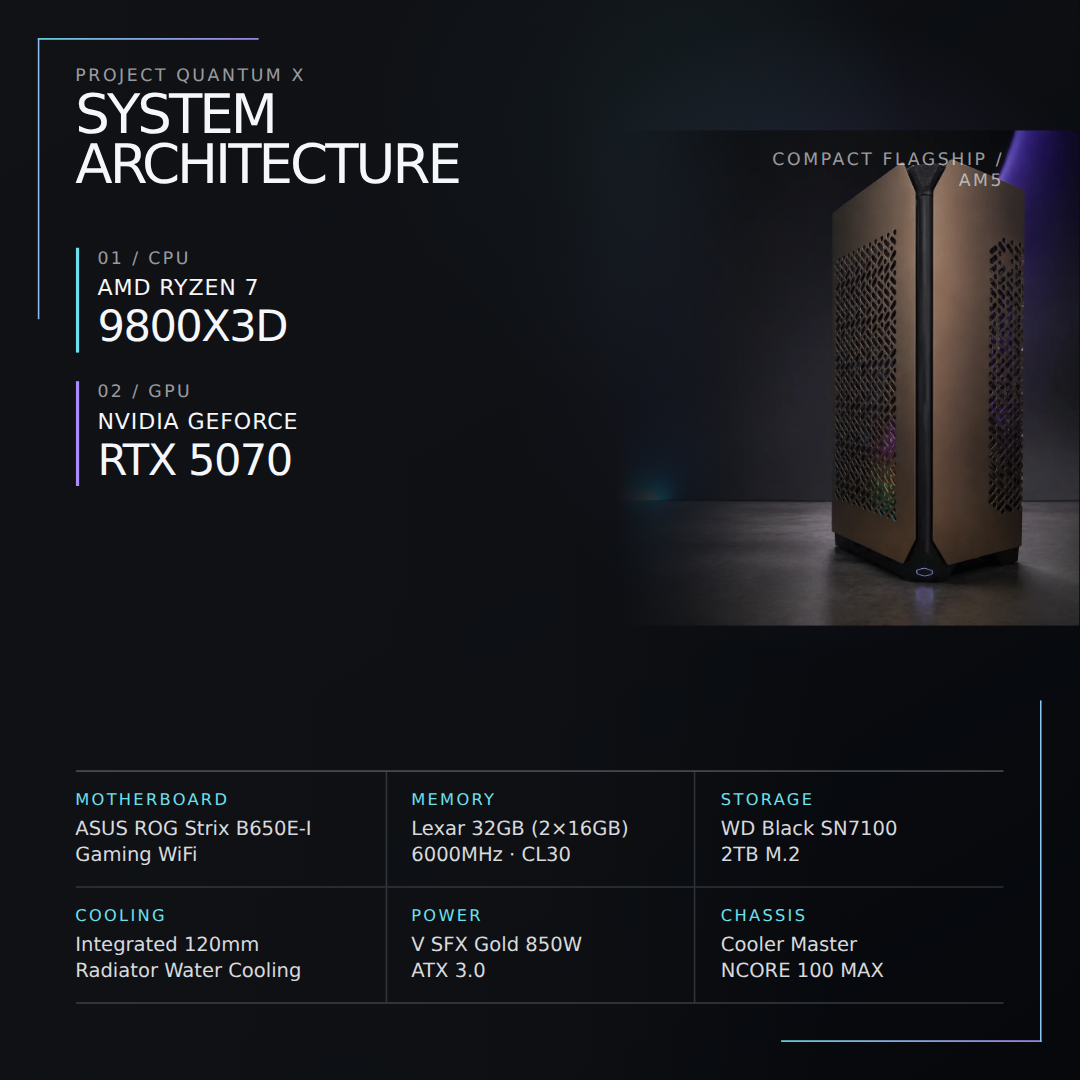Click the '2TB M.2' line

[760, 854]
